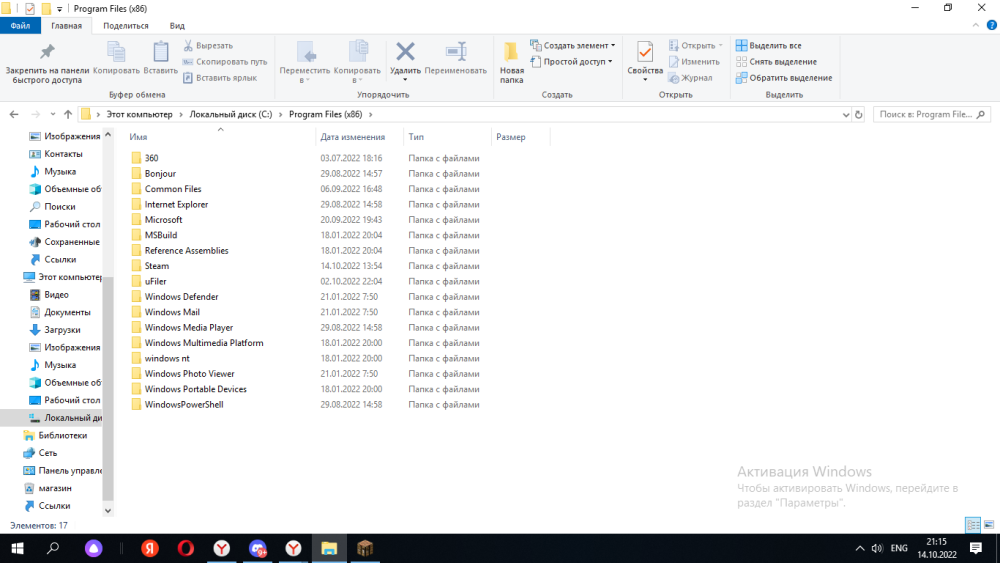Viewport: 1000px width, 563px height.
Task: Sort by the Размер column header
Action: click(x=520, y=136)
